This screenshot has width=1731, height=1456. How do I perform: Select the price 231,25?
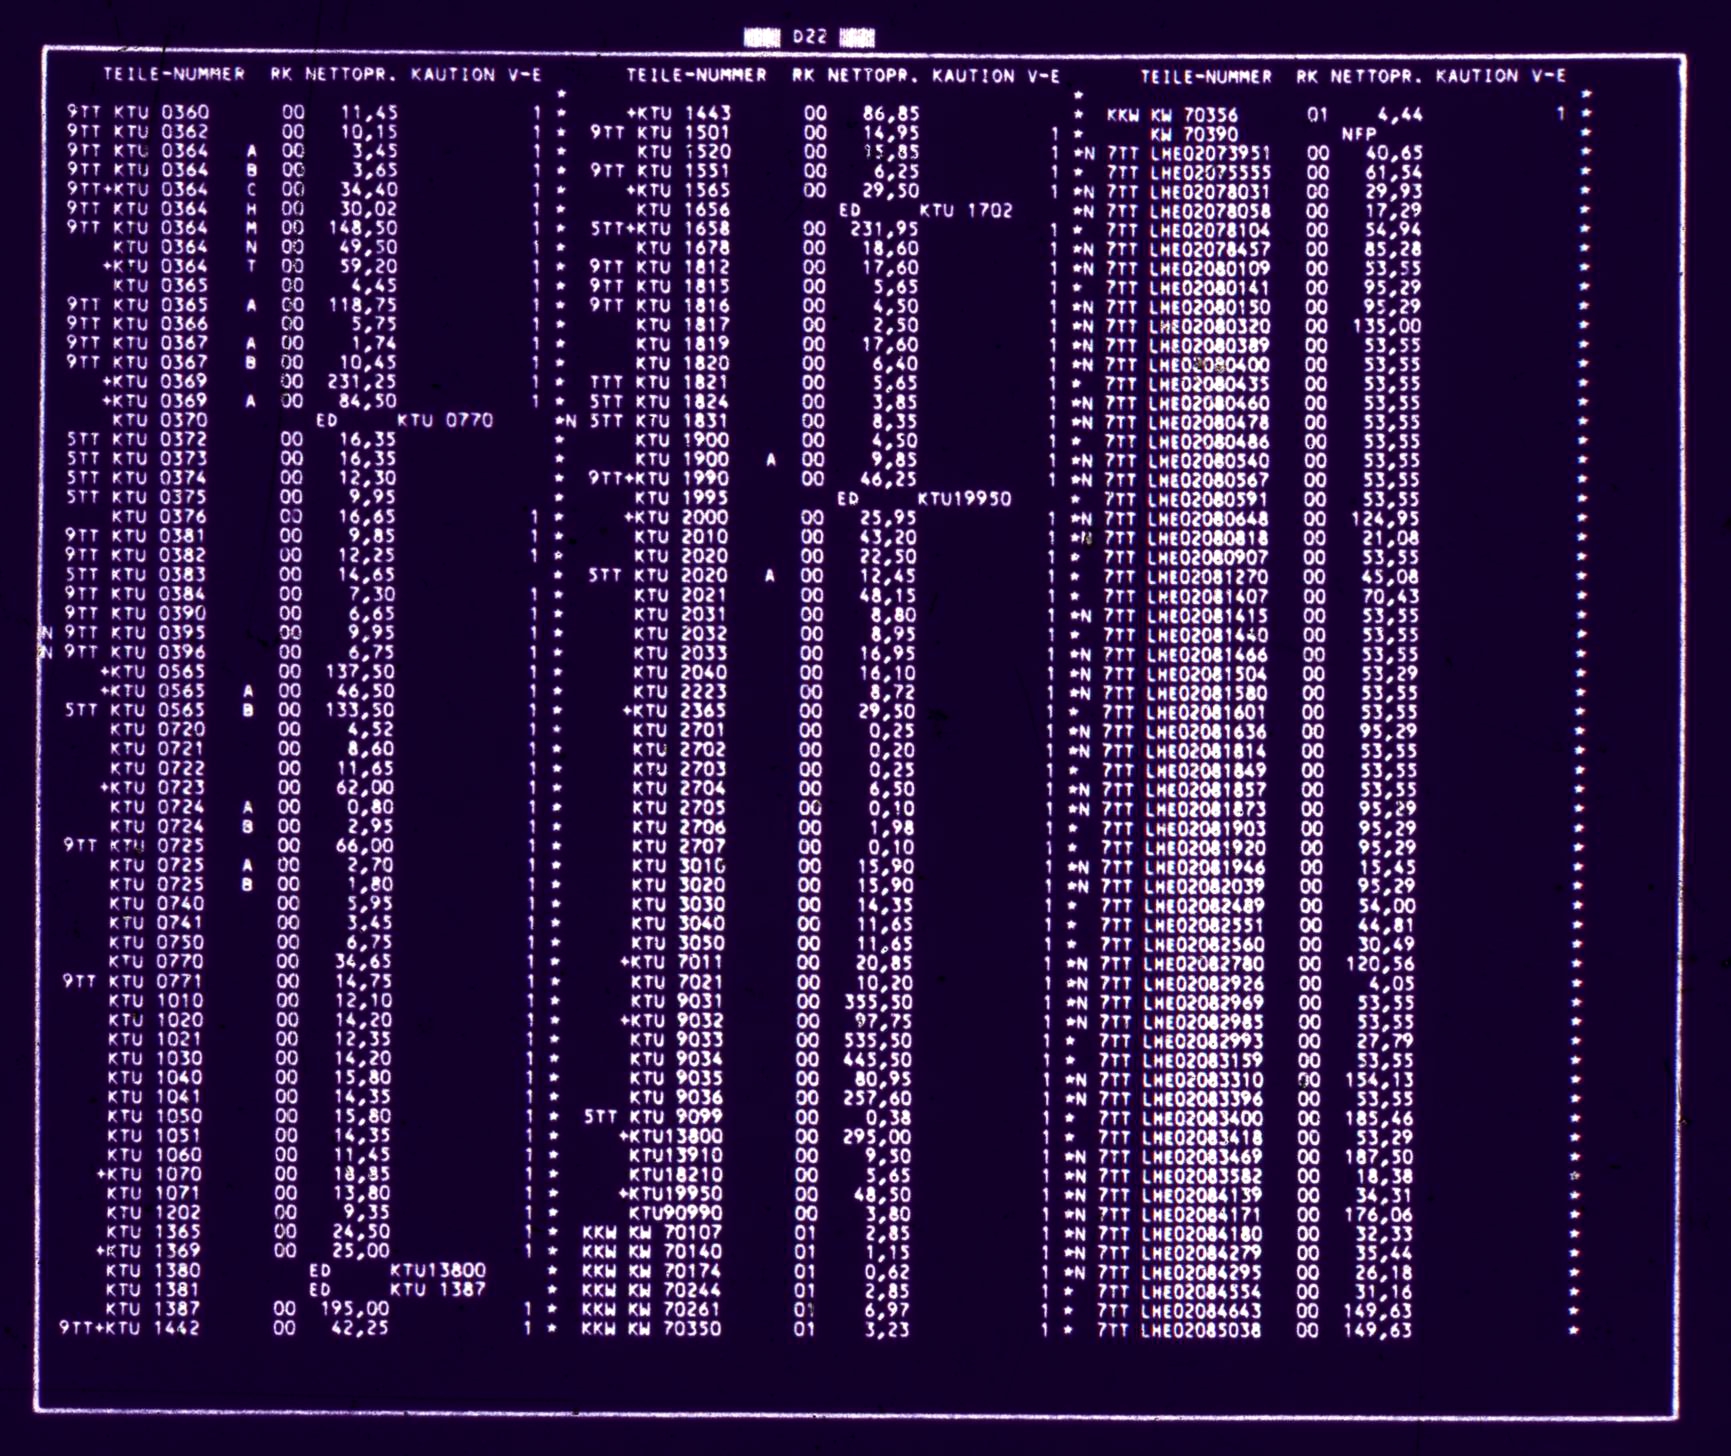point(361,382)
